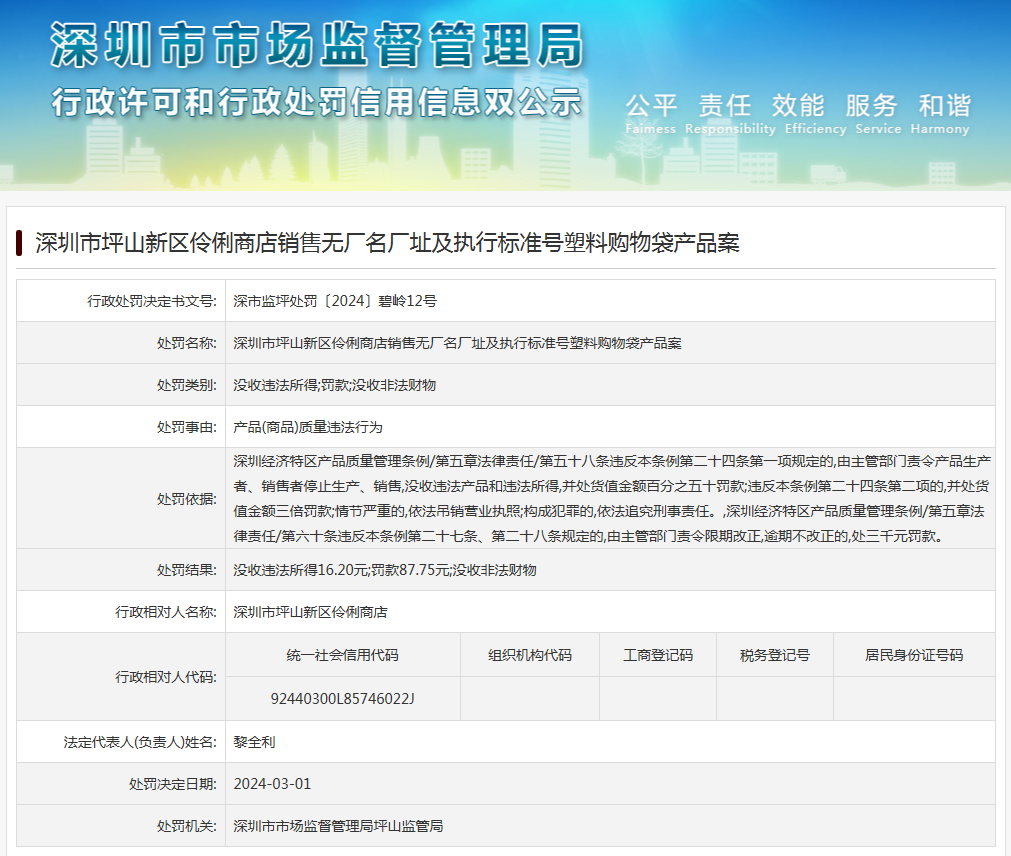Select the 处罚结果 label
Screen dimensions: 1011x856
point(187,570)
